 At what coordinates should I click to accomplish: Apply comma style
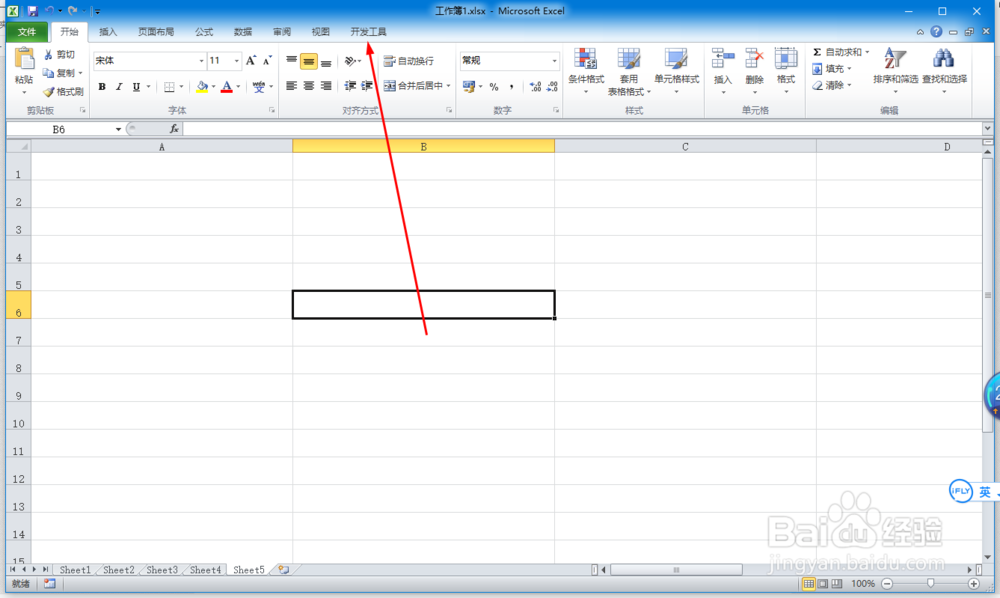(x=511, y=87)
